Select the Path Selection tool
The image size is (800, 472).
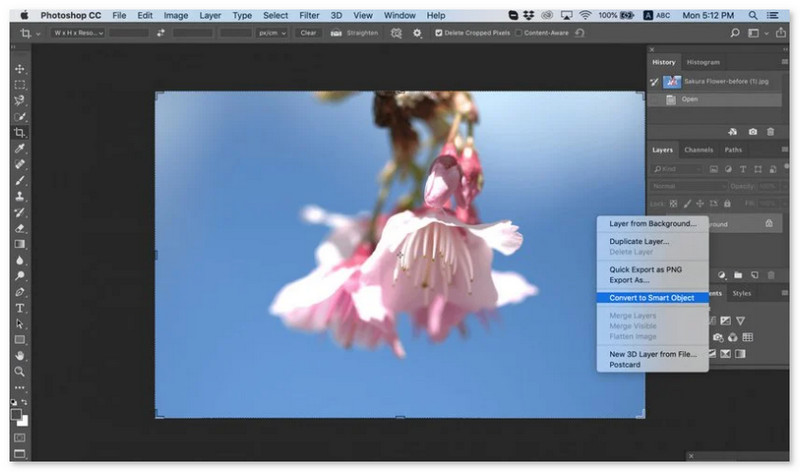[x=20, y=324]
